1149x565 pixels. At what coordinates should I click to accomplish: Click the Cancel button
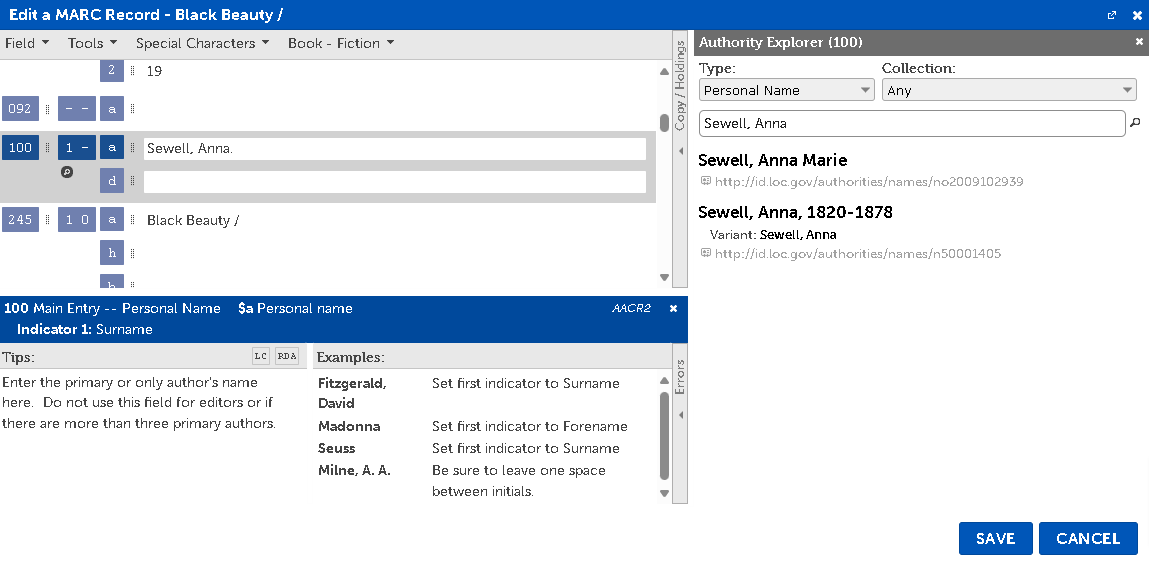pos(1088,539)
